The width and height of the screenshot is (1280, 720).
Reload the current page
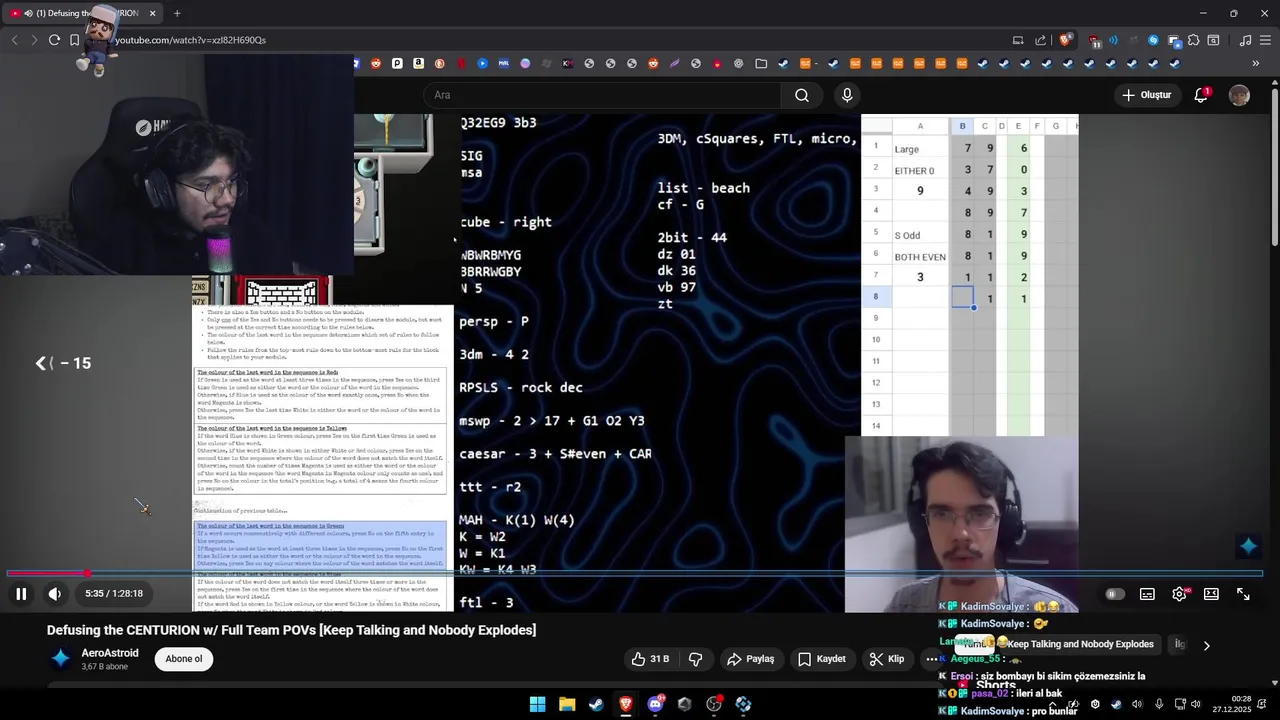pos(54,40)
